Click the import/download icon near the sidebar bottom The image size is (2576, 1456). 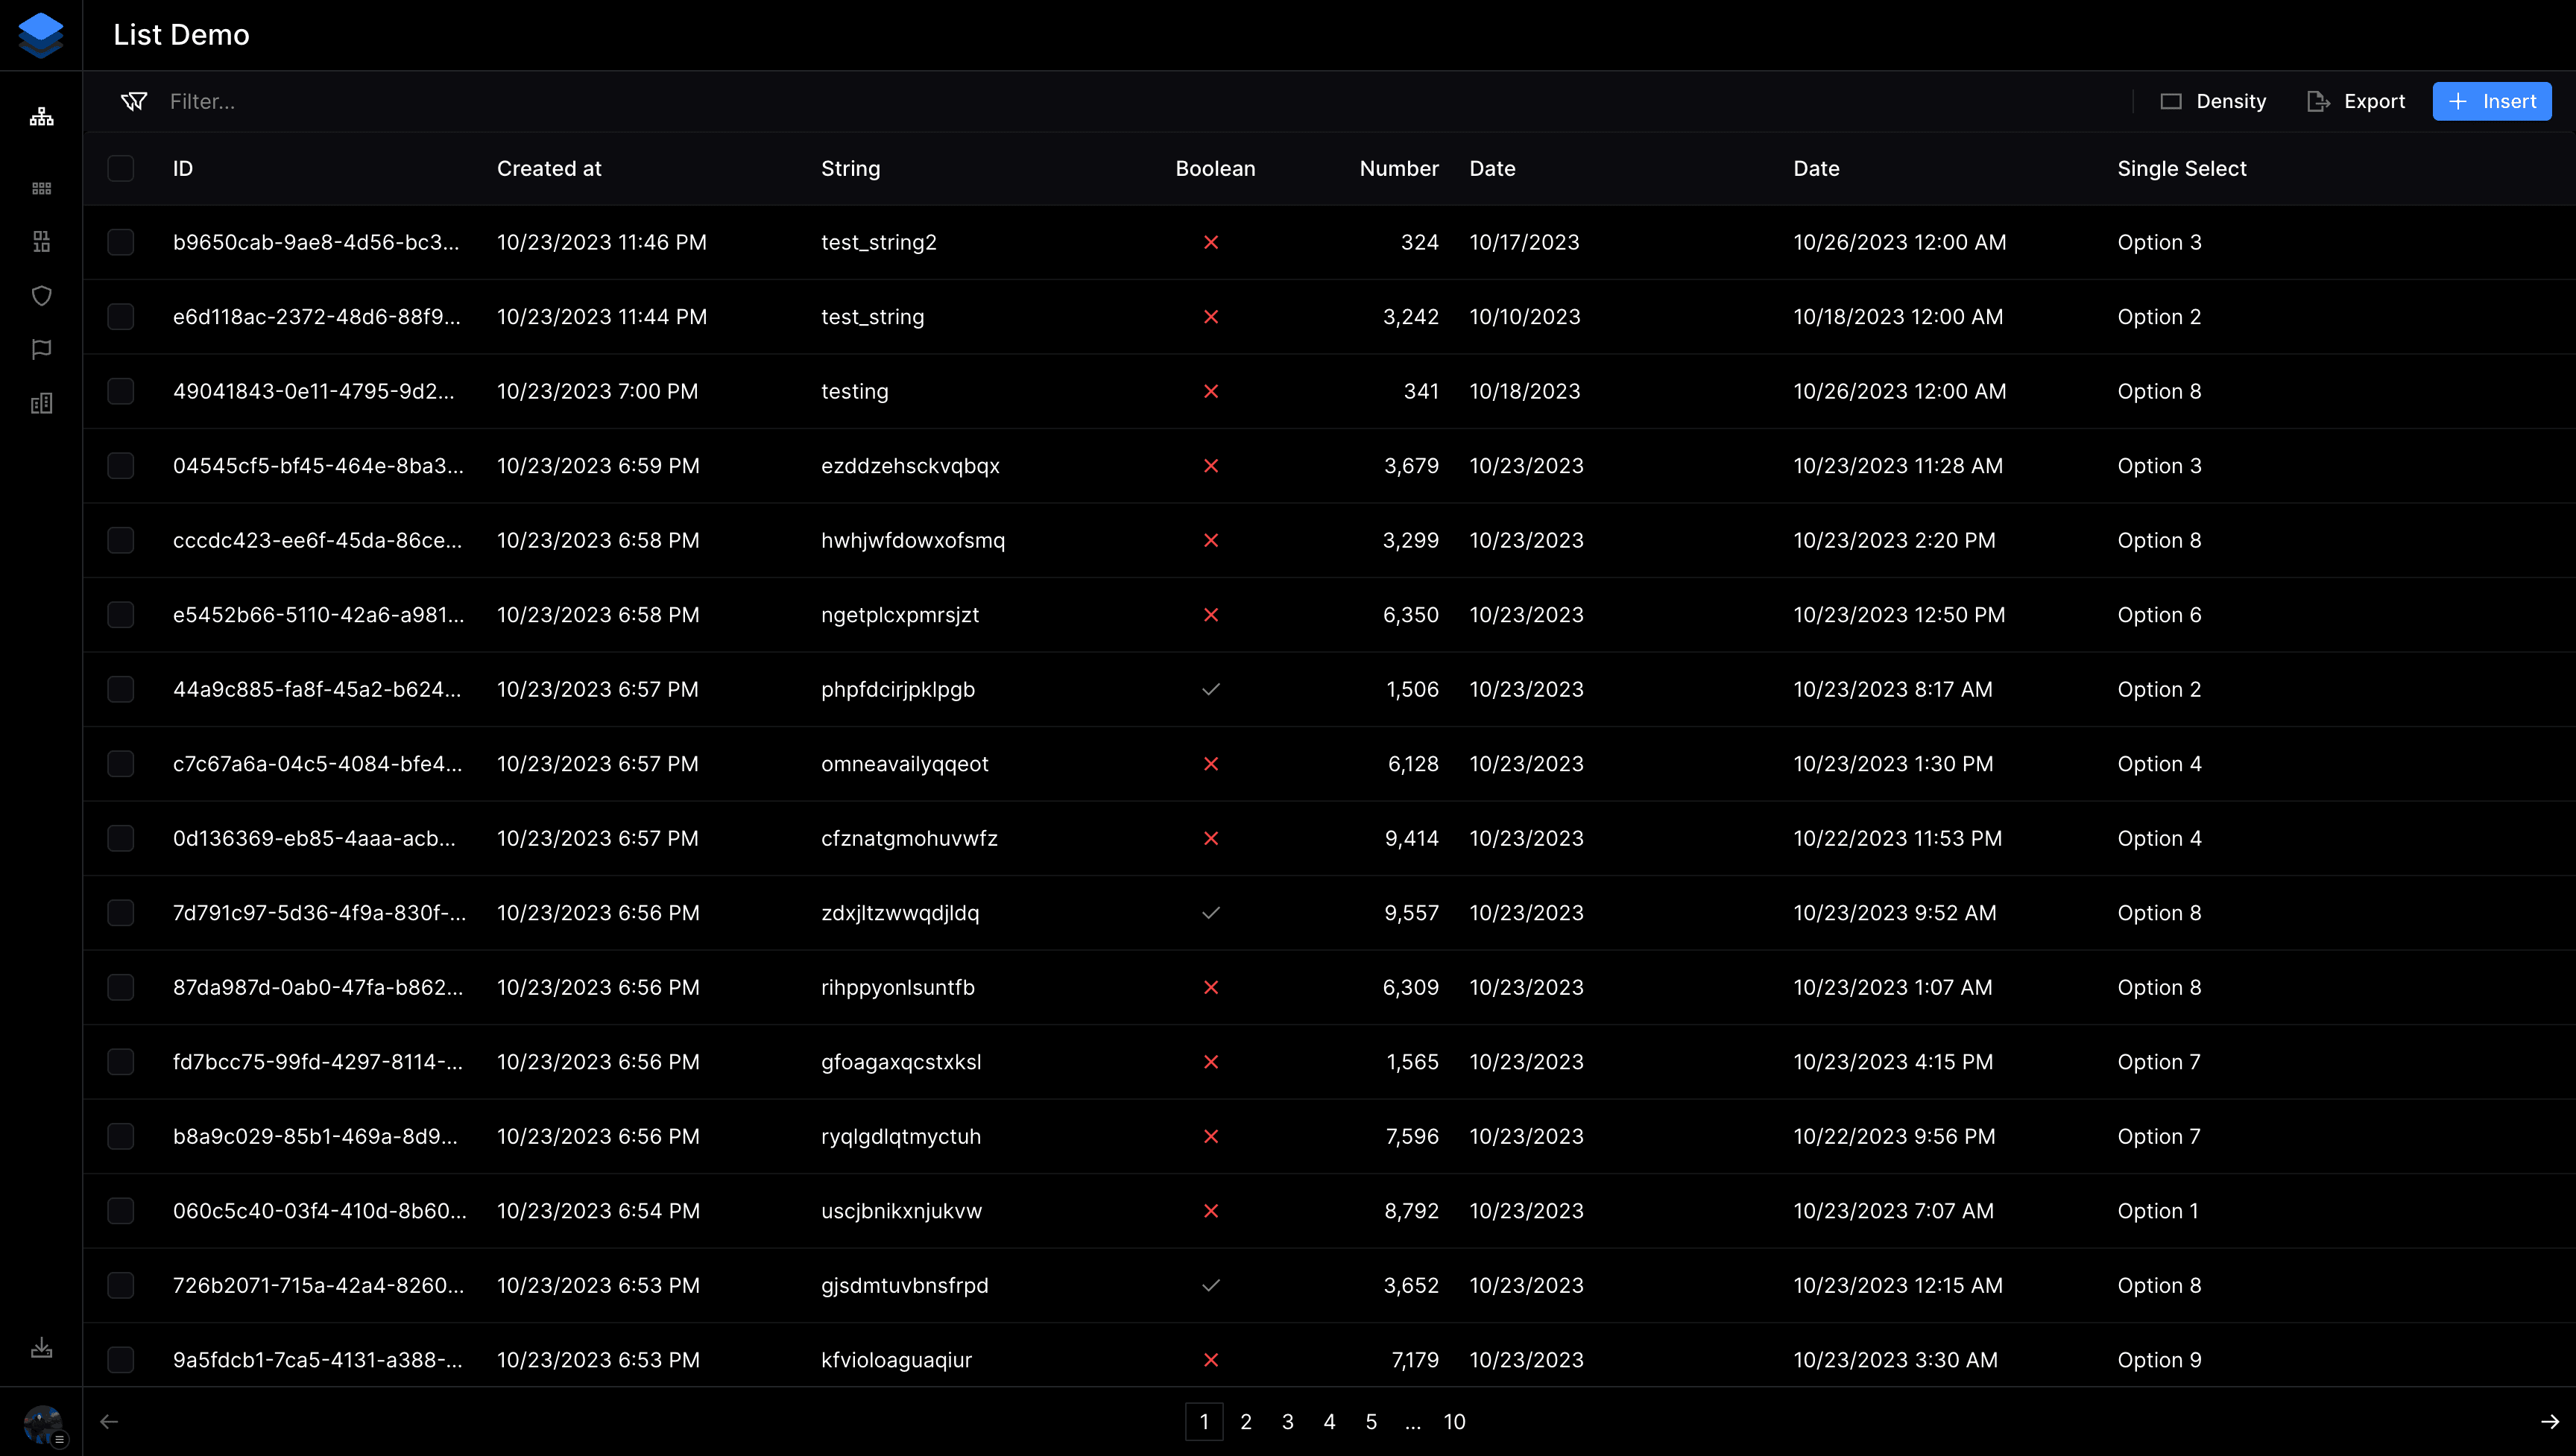(41, 1347)
